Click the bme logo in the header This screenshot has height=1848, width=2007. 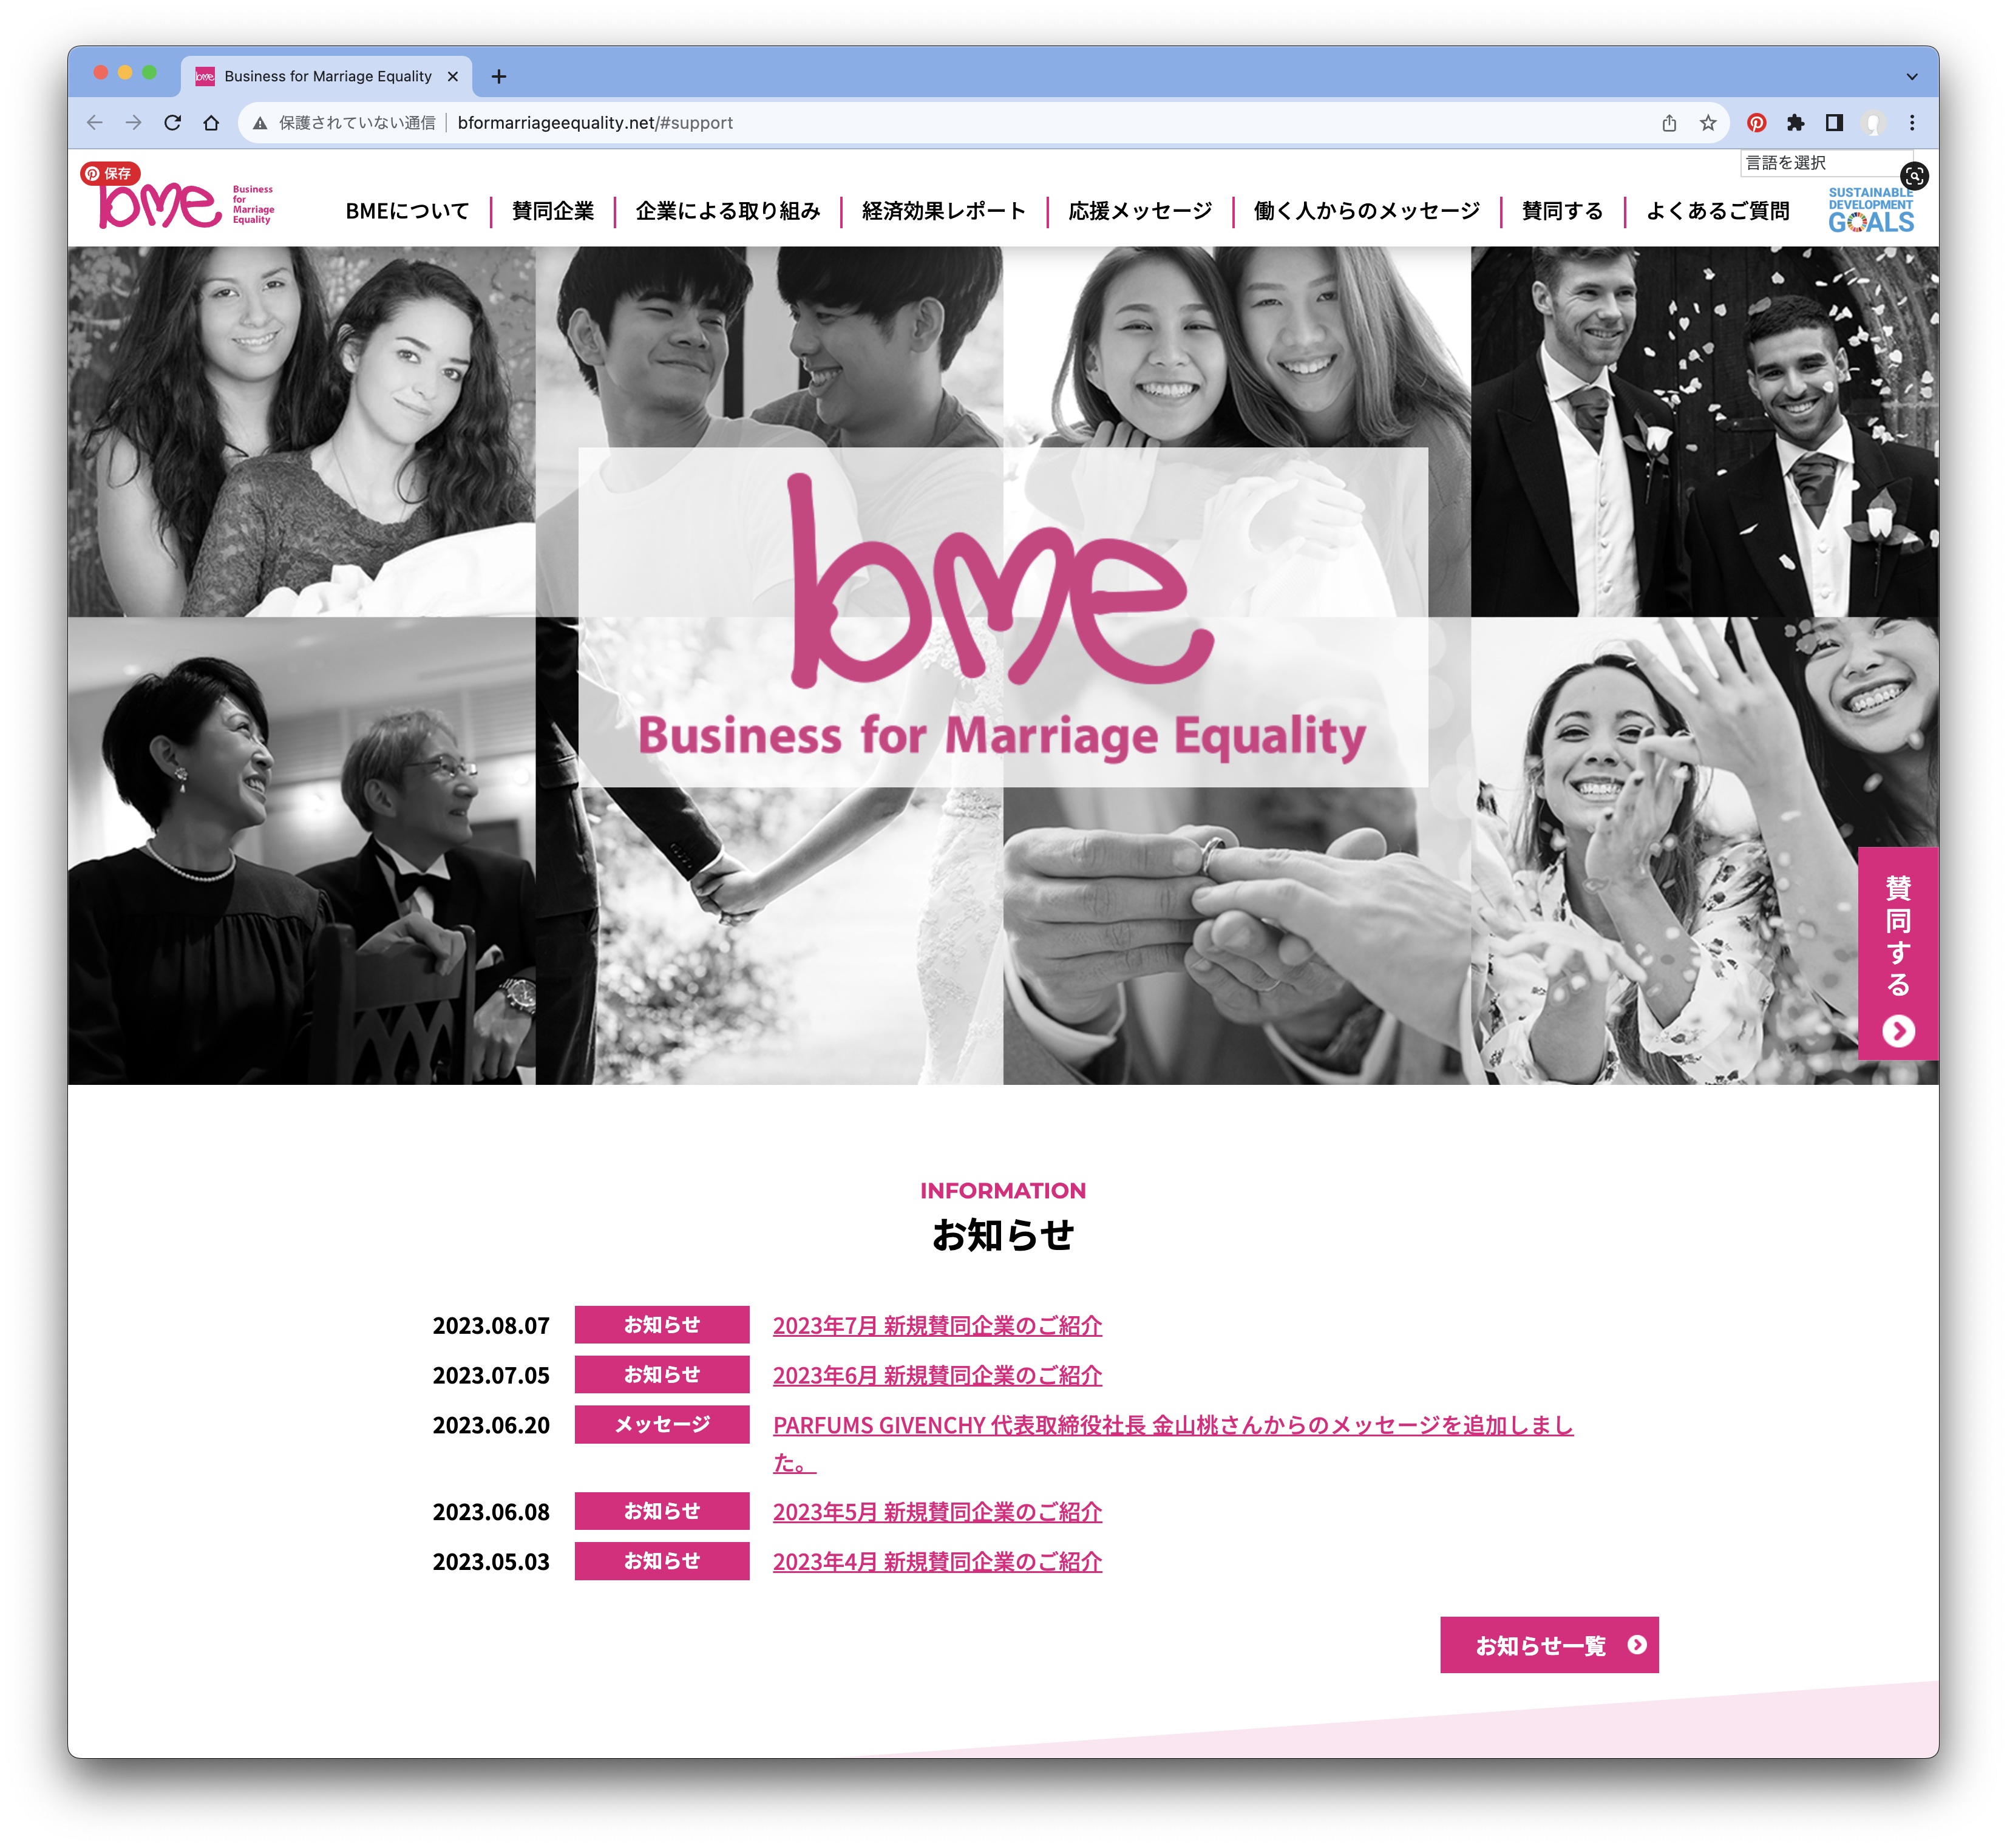186,205
